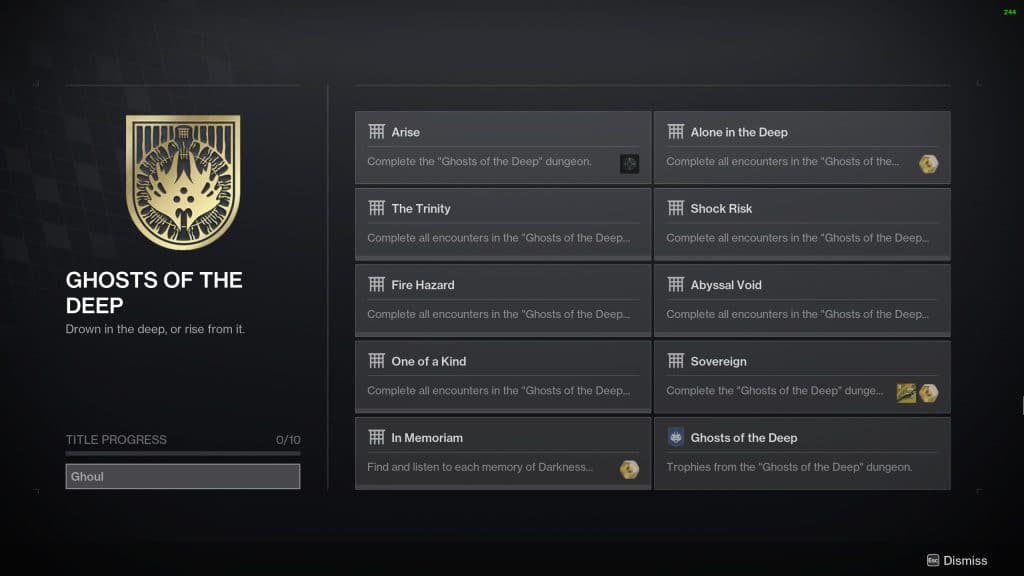Click the Dismiss button

[x=957, y=560]
